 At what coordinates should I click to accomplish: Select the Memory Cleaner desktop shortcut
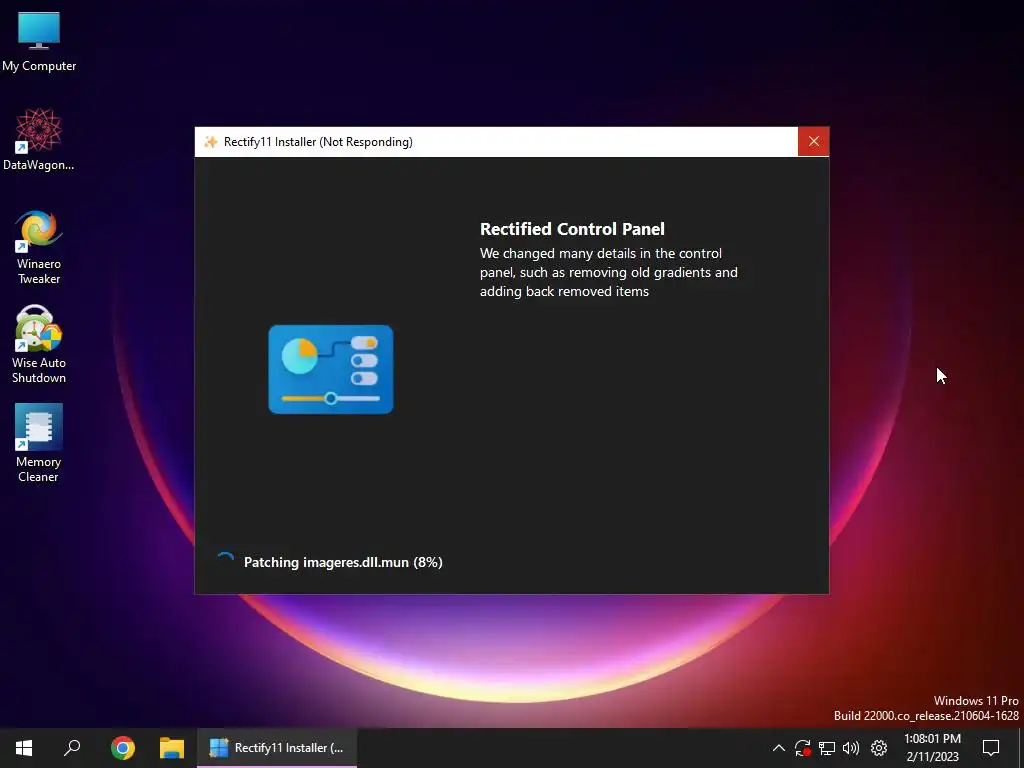click(x=39, y=443)
